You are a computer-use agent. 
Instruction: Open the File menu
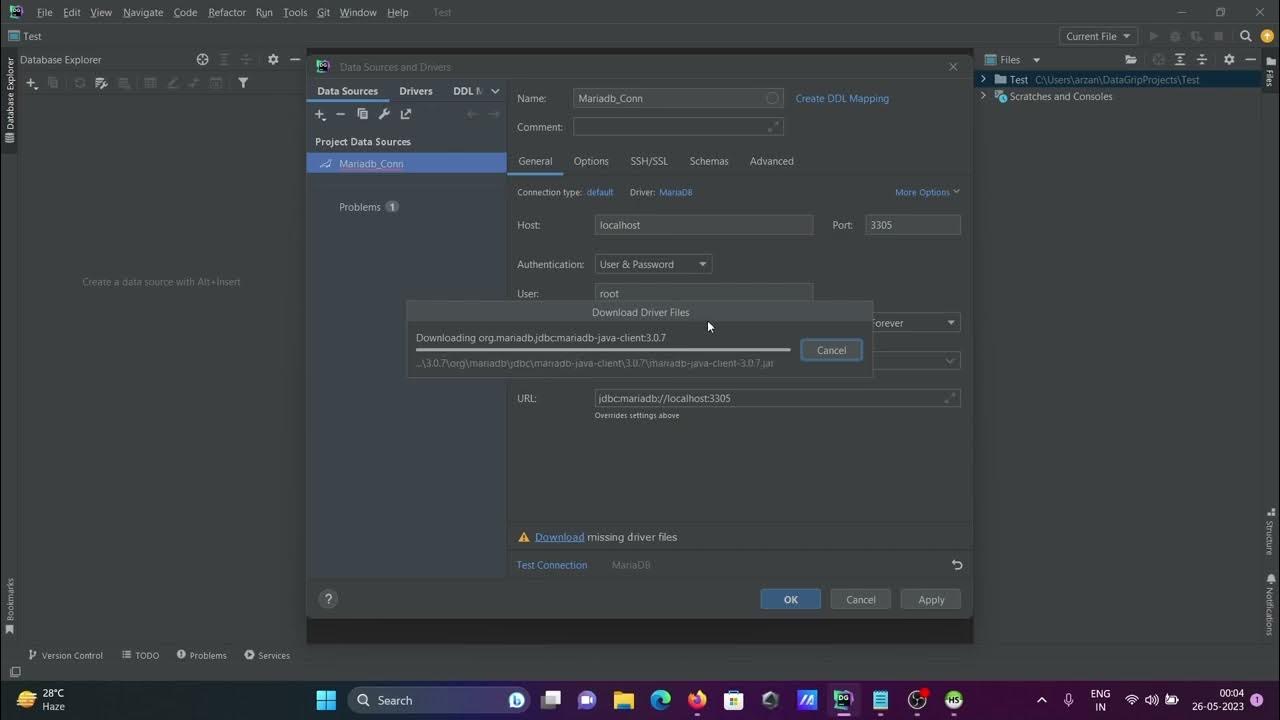click(x=45, y=12)
